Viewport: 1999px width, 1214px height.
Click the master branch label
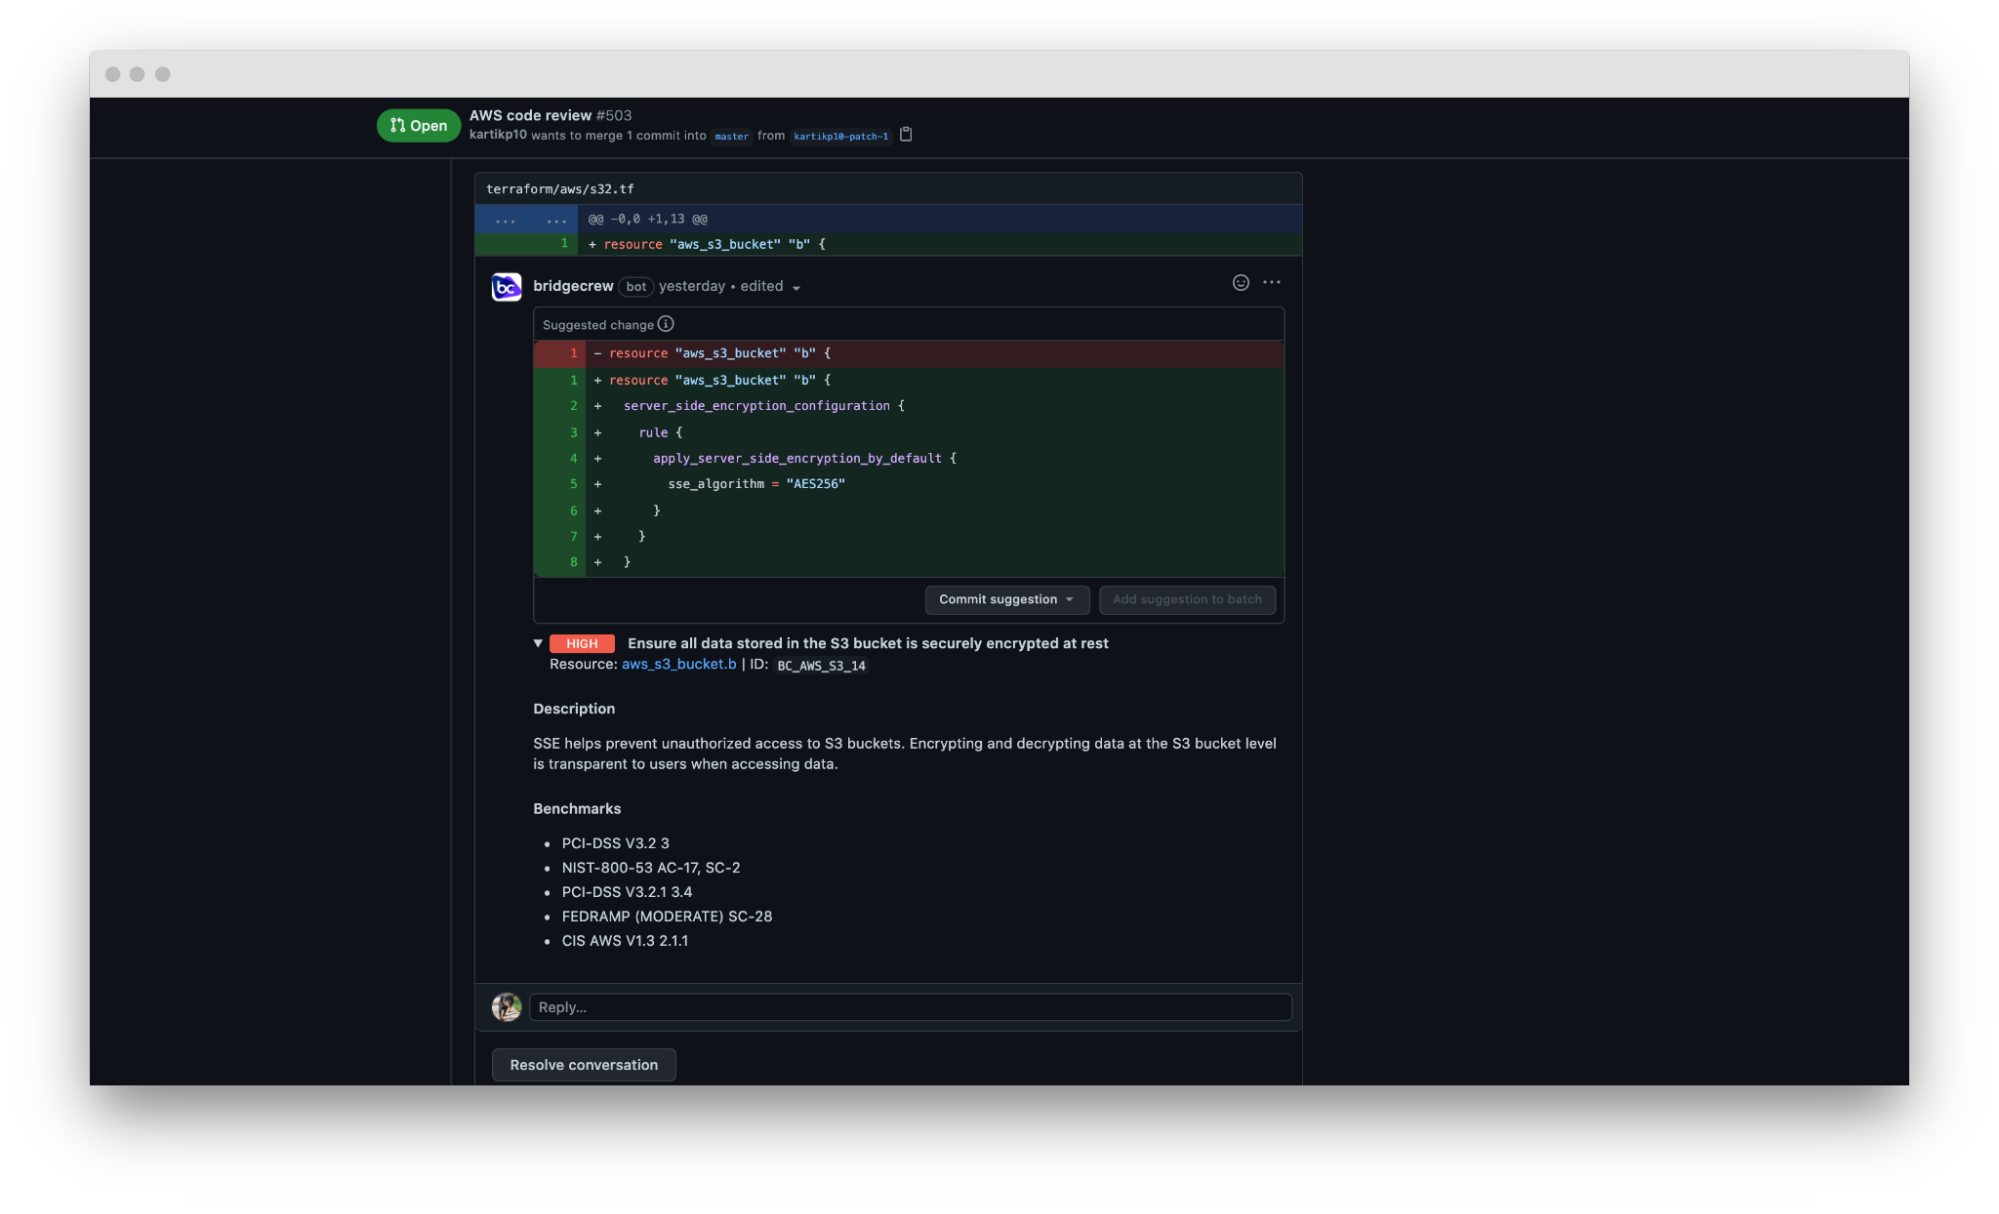tap(731, 136)
